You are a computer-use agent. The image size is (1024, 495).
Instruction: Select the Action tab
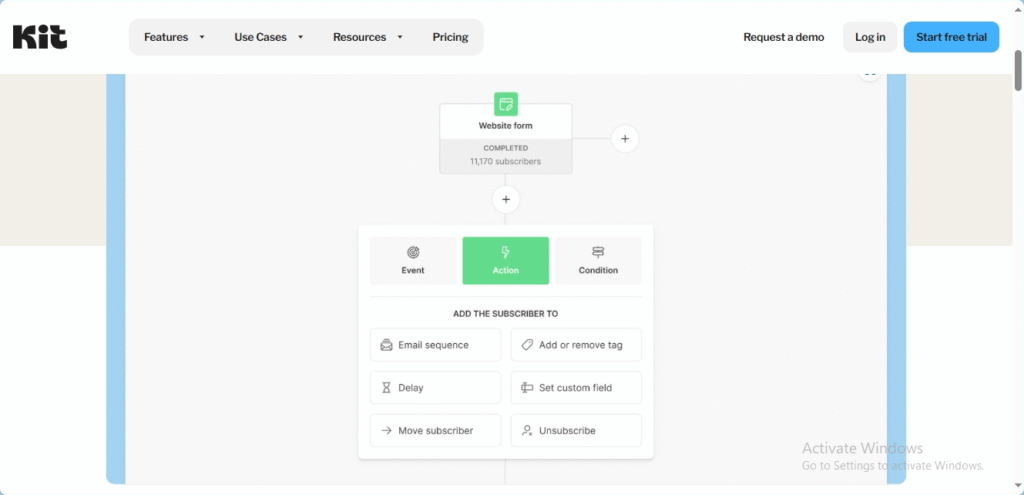(x=505, y=261)
